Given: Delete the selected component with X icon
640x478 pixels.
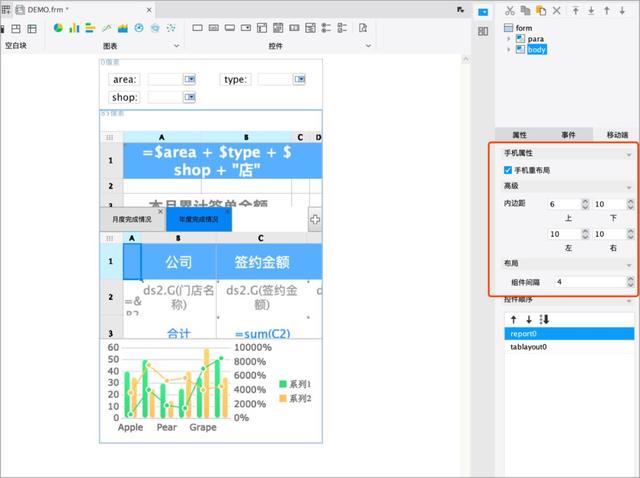Looking at the screenshot, I should 557,11.
